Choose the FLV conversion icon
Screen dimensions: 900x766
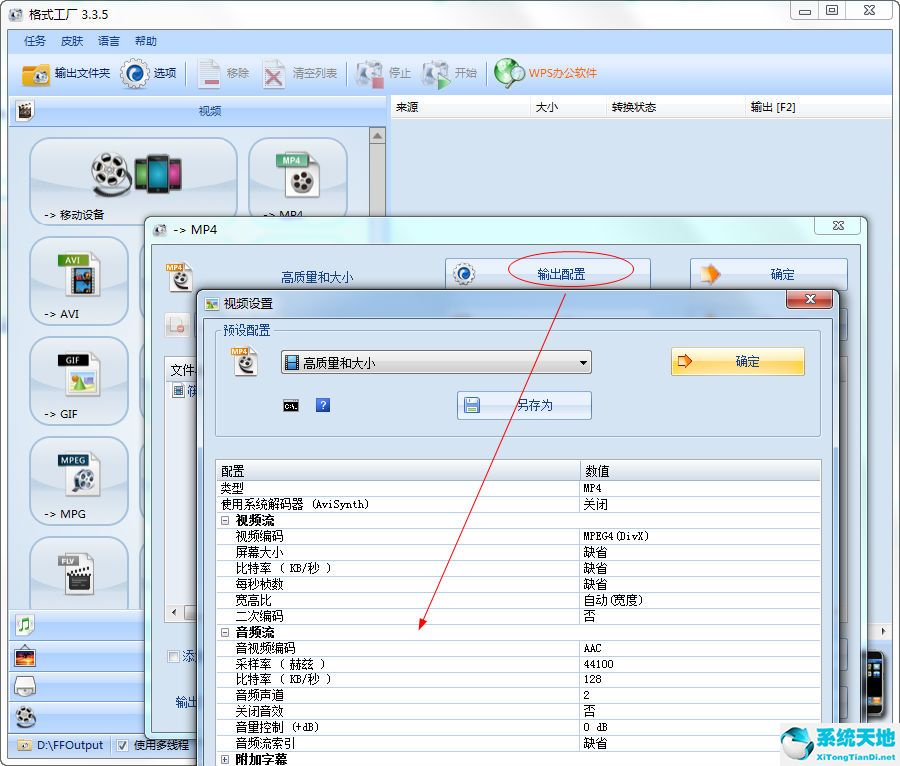click(x=79, y=573)
